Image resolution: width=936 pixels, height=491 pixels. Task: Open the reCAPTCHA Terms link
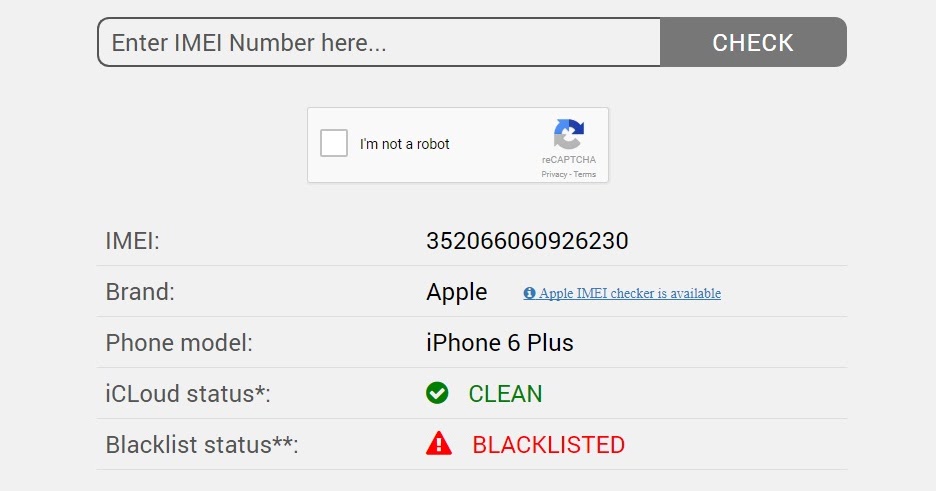coord(585,174)
